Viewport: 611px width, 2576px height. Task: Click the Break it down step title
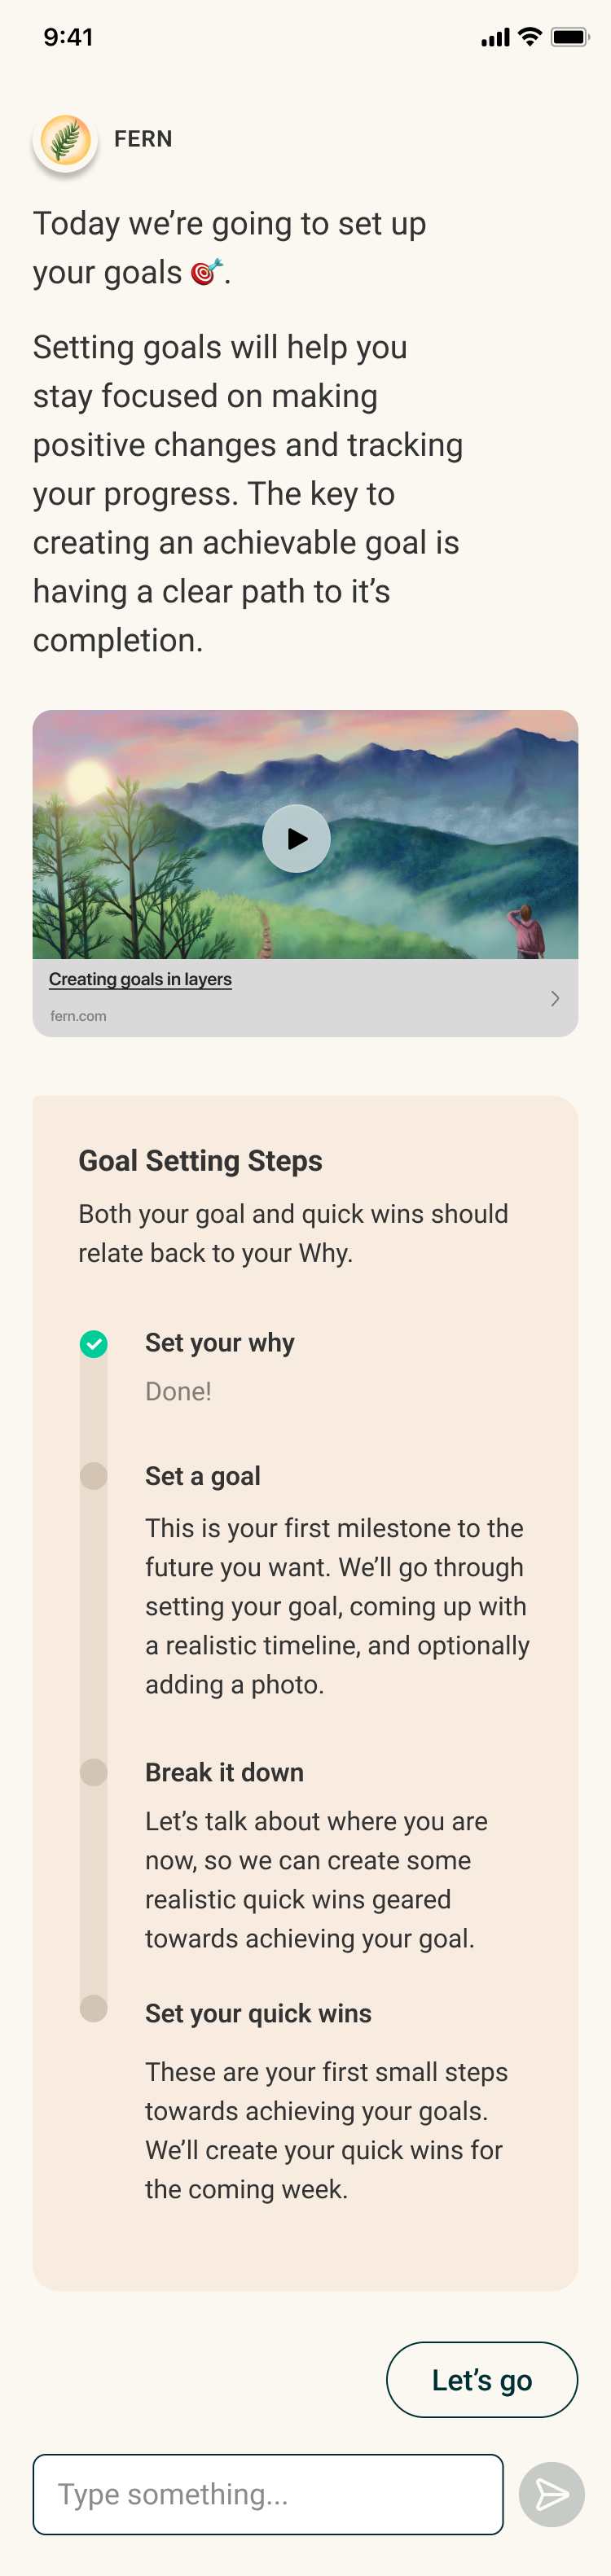pyautogui.click(x=224, y=1772)
